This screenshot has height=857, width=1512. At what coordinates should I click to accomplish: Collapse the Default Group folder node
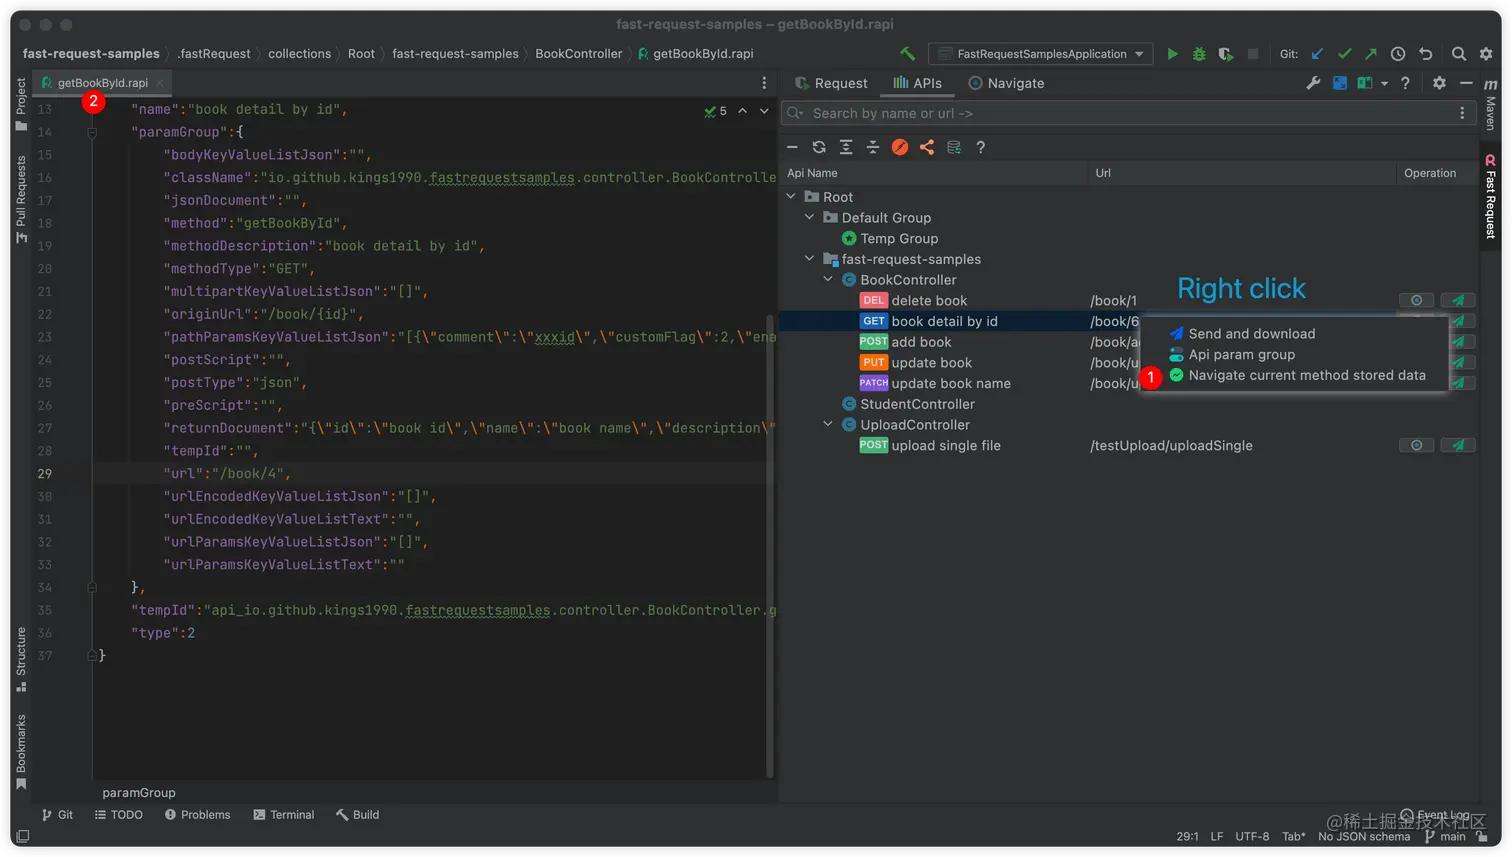[809, 218]
